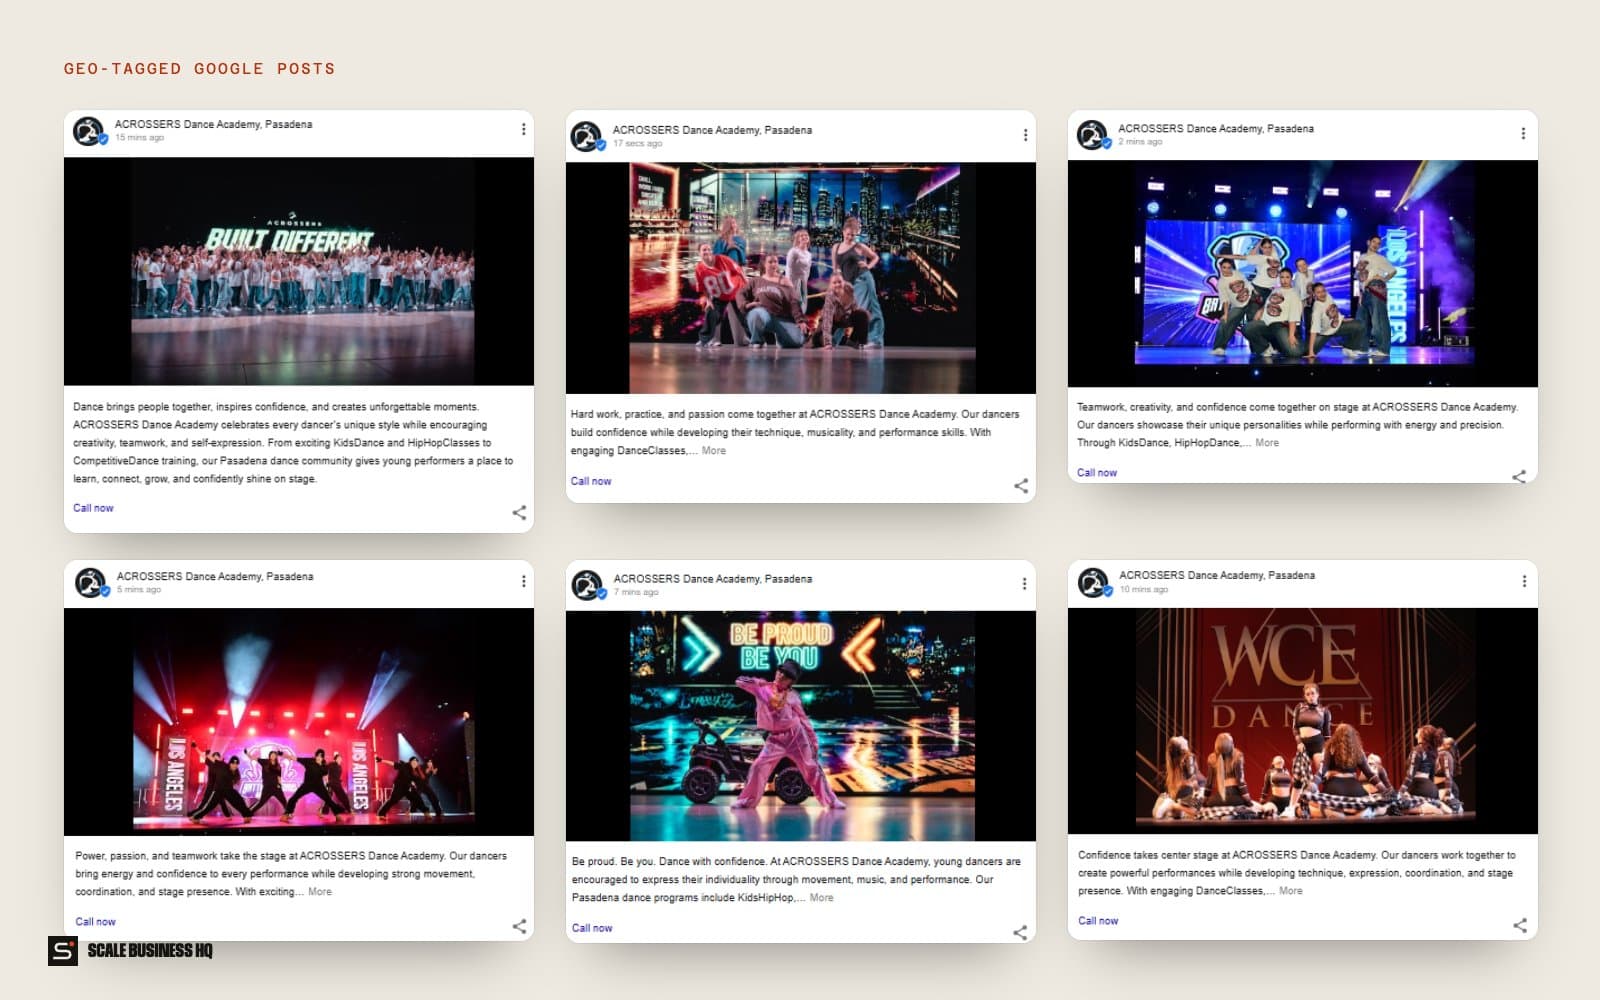
Task: Open options menu on the 'Built Different' post
Action: (523, 129)
